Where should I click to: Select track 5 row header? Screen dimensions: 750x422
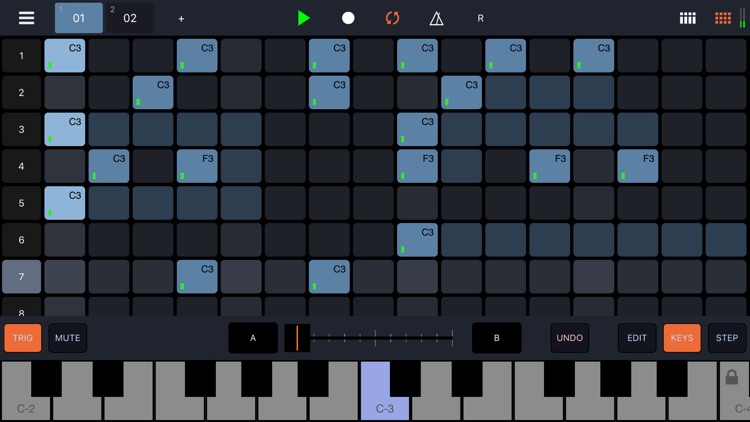click(21, 203)
